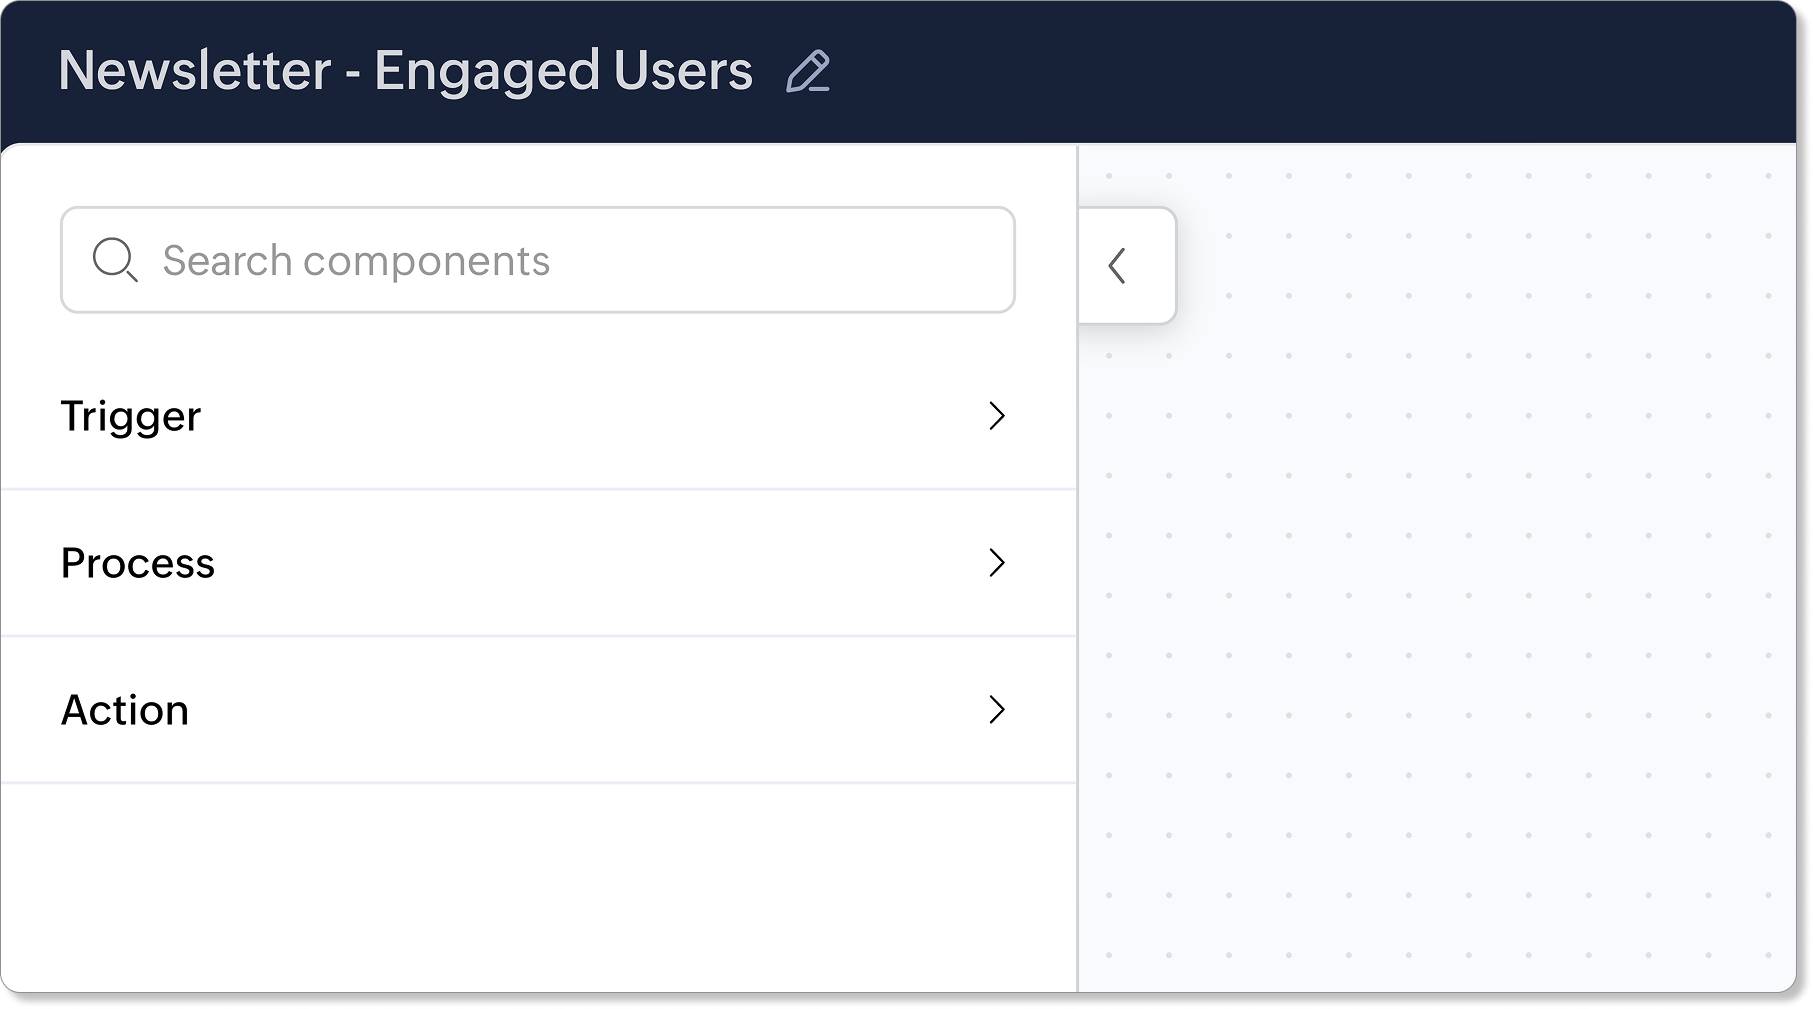This screenshot has height=1009, width=1813.
Task: Click the white sidebar collapse tab button
Action: pos(1127,266)
